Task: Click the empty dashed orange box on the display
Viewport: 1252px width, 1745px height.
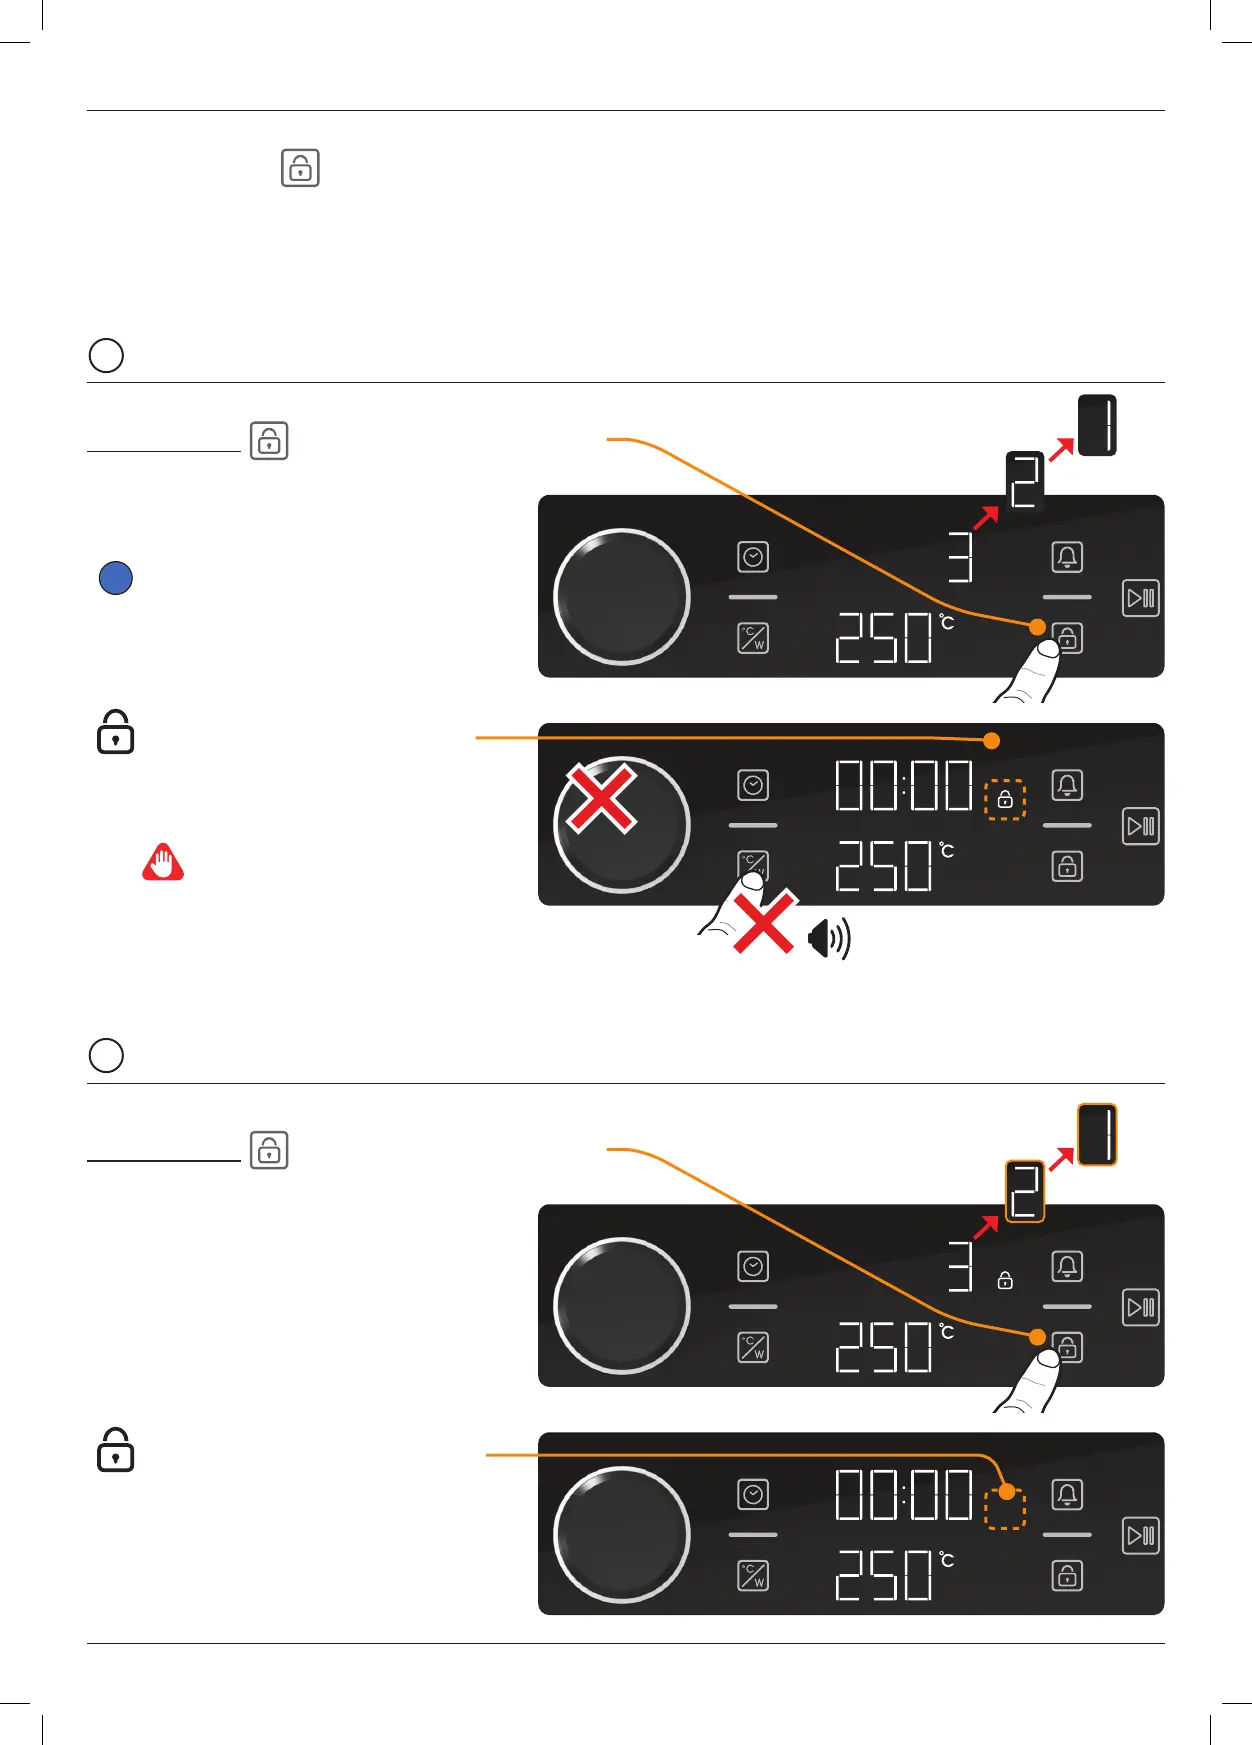Action: (x=1005, y=1509)
